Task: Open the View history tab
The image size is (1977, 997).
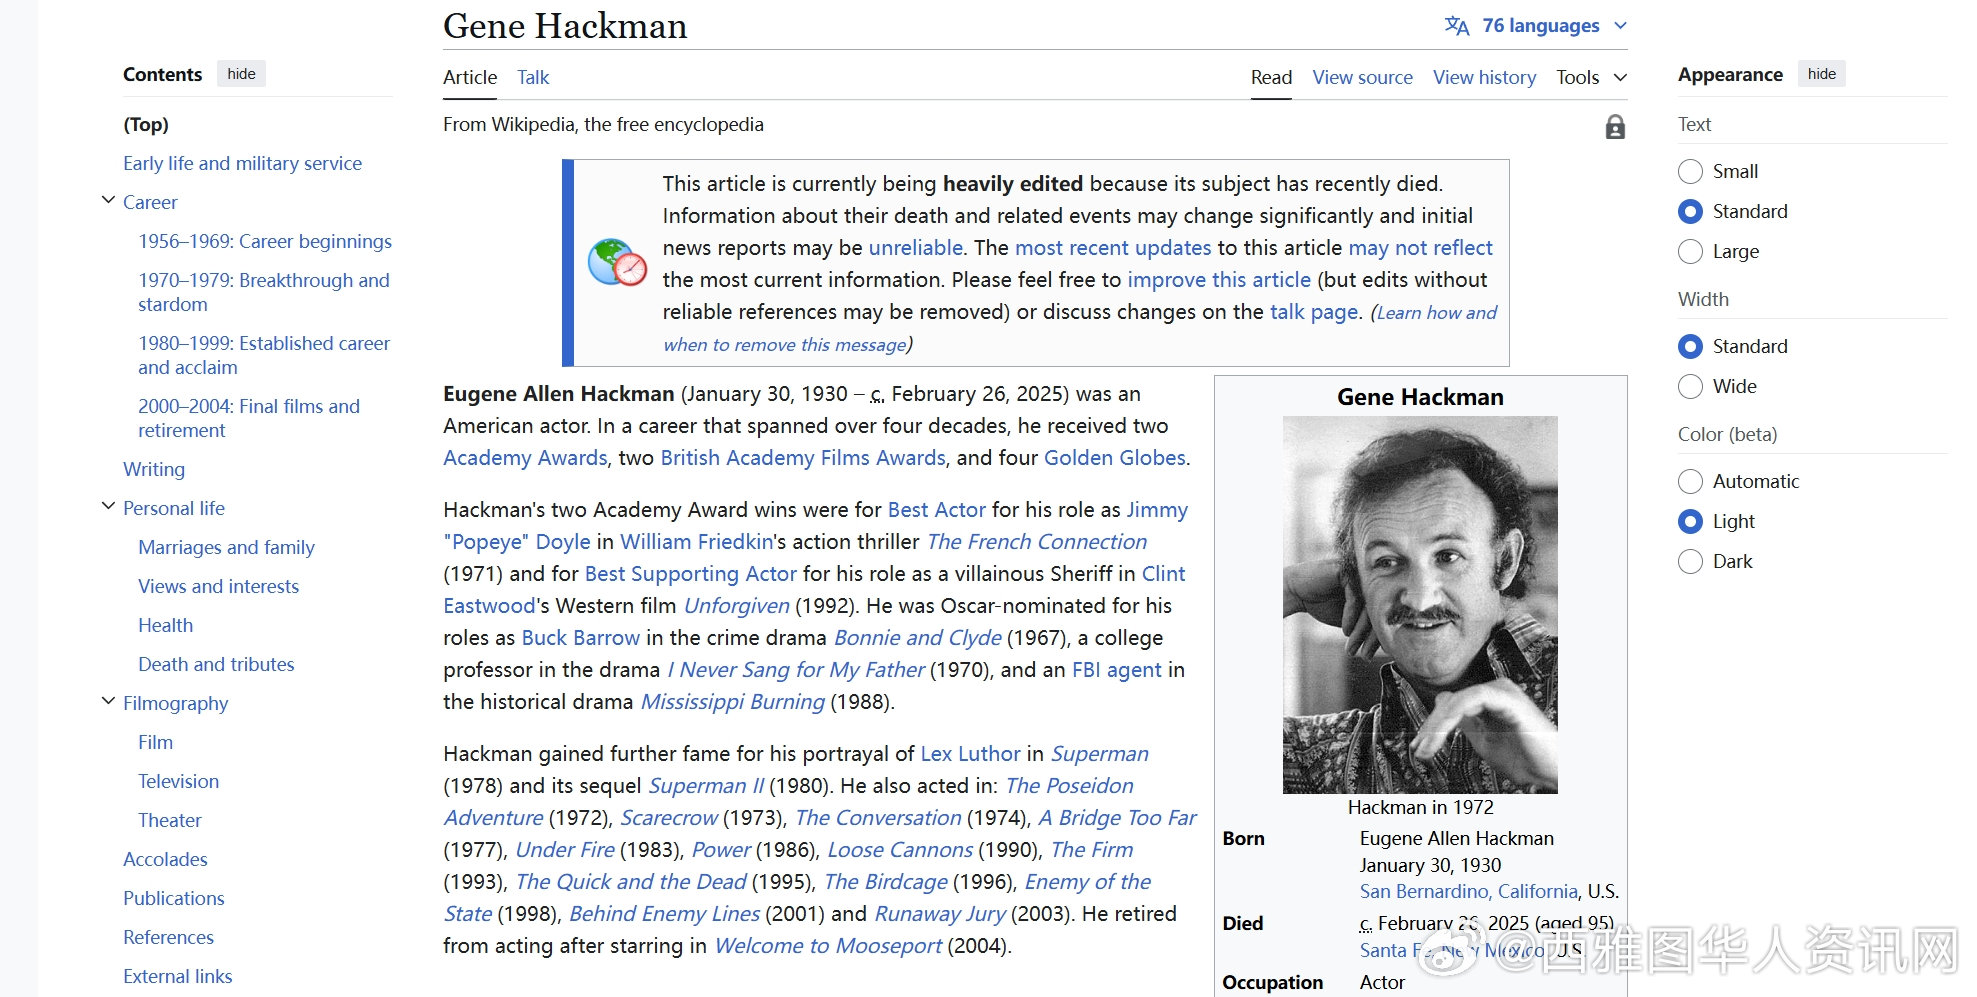Action: (x=1484, y=77)
